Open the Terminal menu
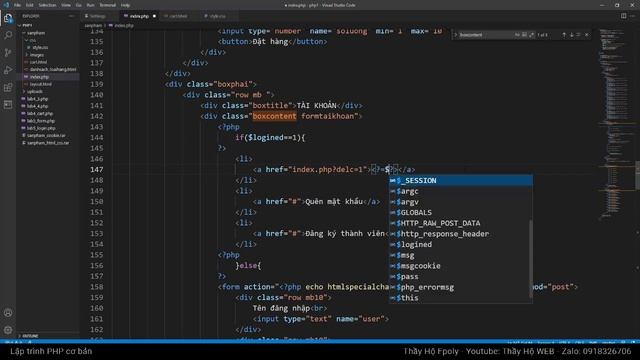Image resolution: width=640 pixels, height=360 pixels. click(108, 5)
